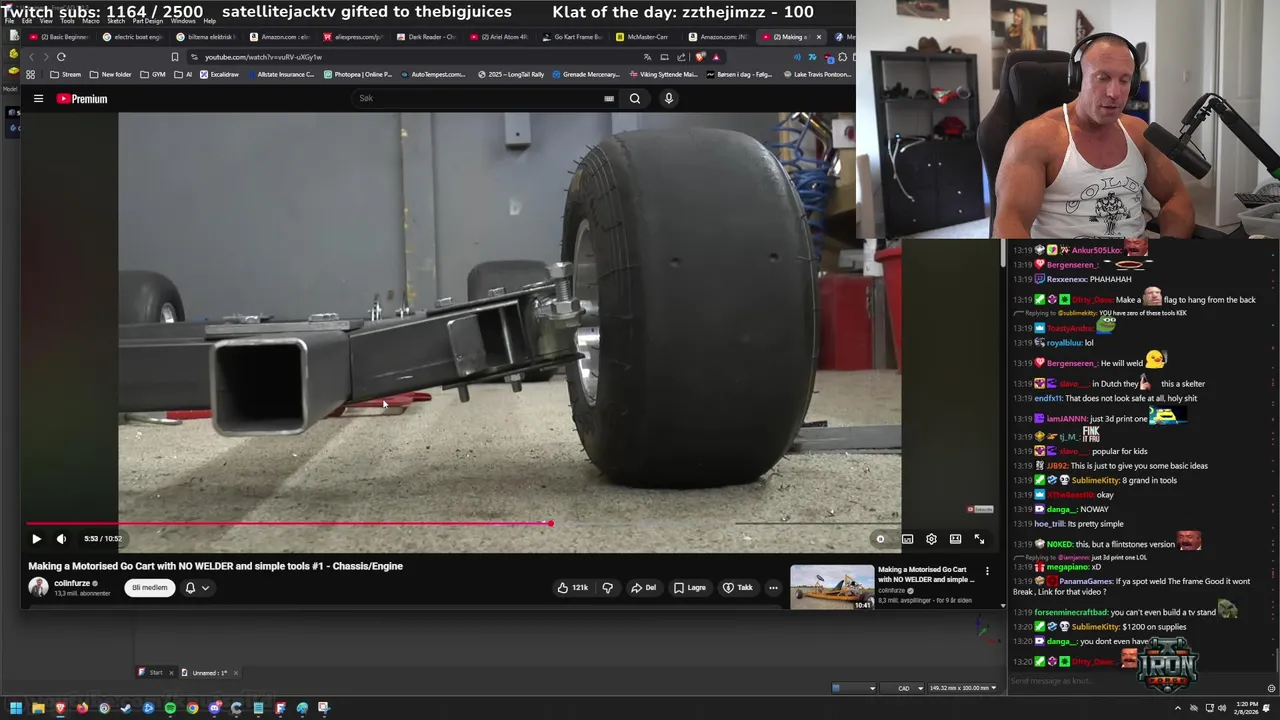The height and width of the screenshot is (720, 1280).
Task: Open FreeCAD Part Design menu
Action: (148, 21)
